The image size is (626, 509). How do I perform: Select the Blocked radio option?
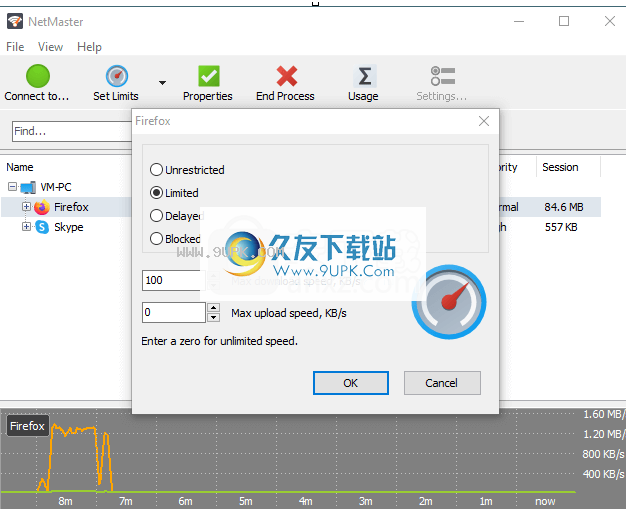point(156,239)
